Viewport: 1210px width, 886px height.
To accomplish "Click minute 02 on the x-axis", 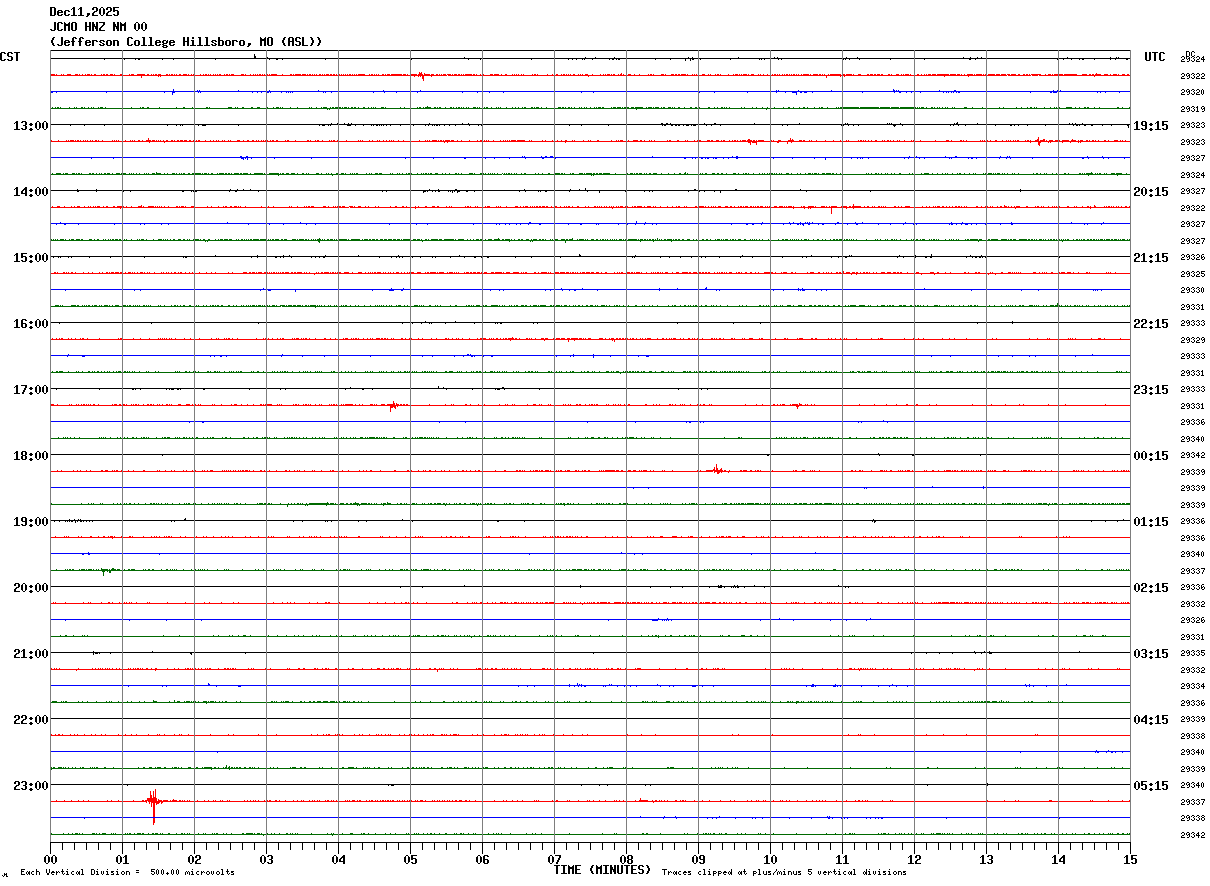I will tap(195, 858).
